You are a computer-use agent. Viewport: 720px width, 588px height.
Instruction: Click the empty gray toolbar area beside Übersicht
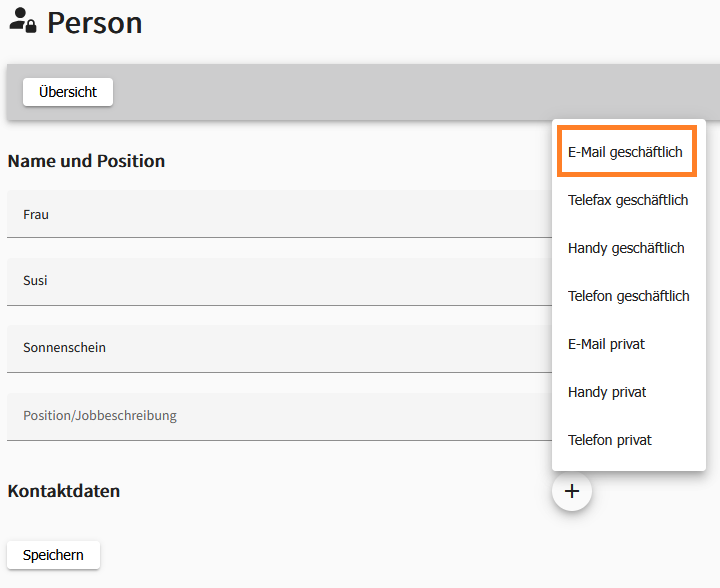pos(330,92)
